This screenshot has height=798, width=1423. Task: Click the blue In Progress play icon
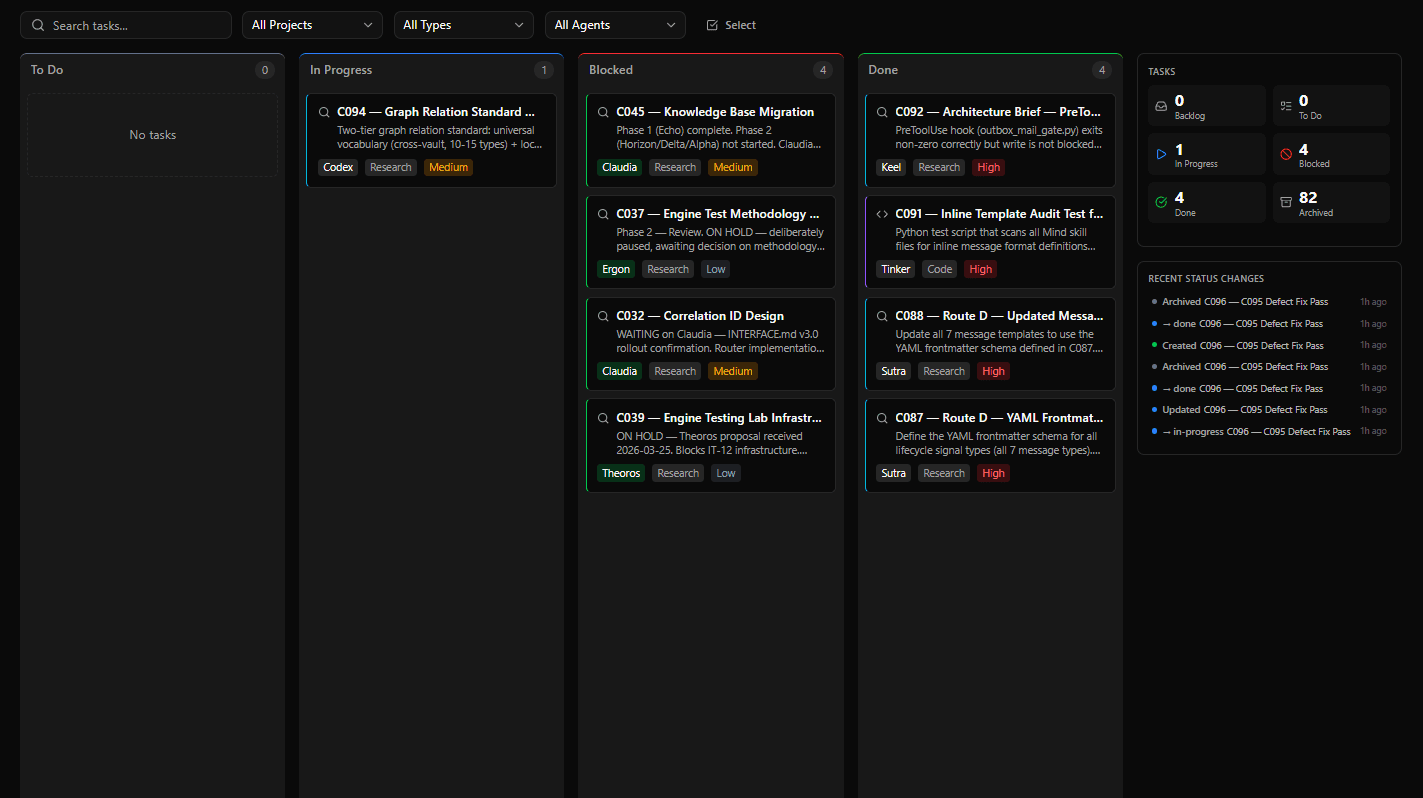point(1160,153)
